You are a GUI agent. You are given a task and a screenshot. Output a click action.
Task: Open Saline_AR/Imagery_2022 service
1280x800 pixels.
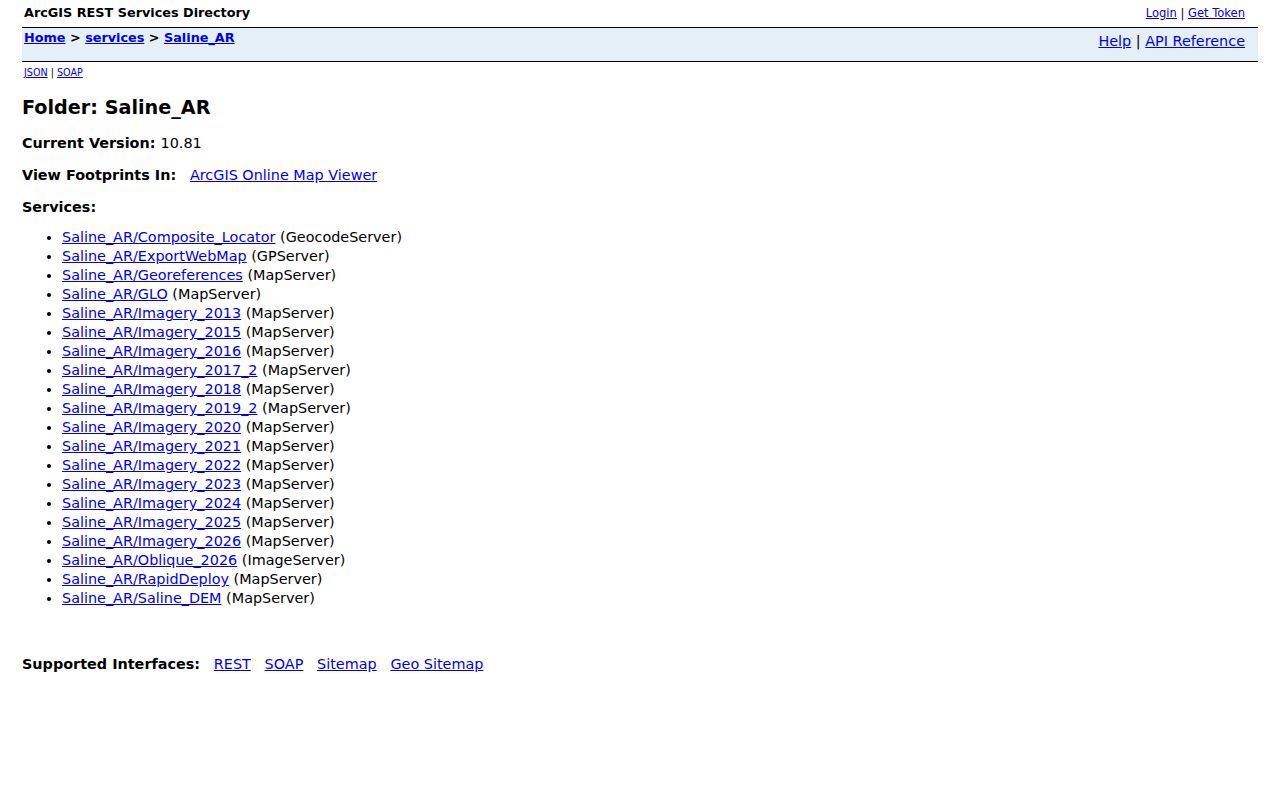[x=151, y=465]
